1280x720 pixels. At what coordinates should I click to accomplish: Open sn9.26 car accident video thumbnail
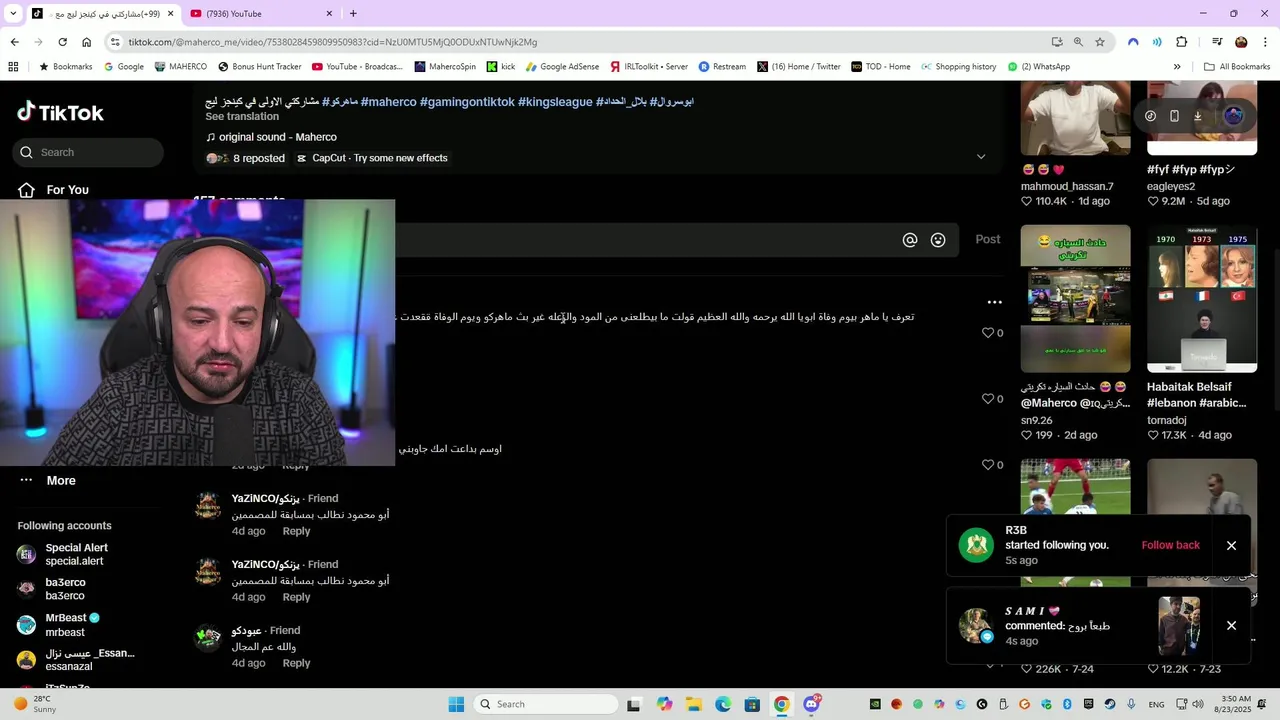click(1075, 299)
